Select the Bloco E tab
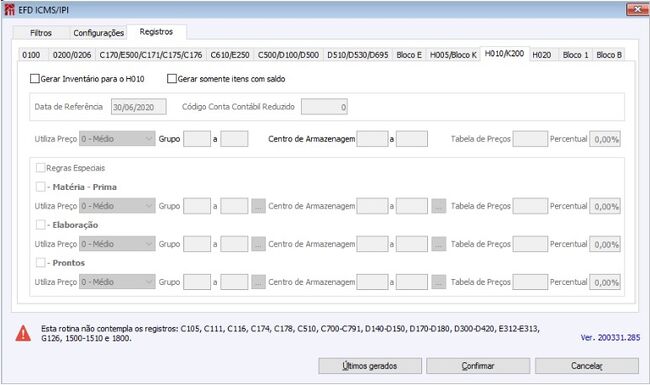650x385 pixels. pos(409,55)
